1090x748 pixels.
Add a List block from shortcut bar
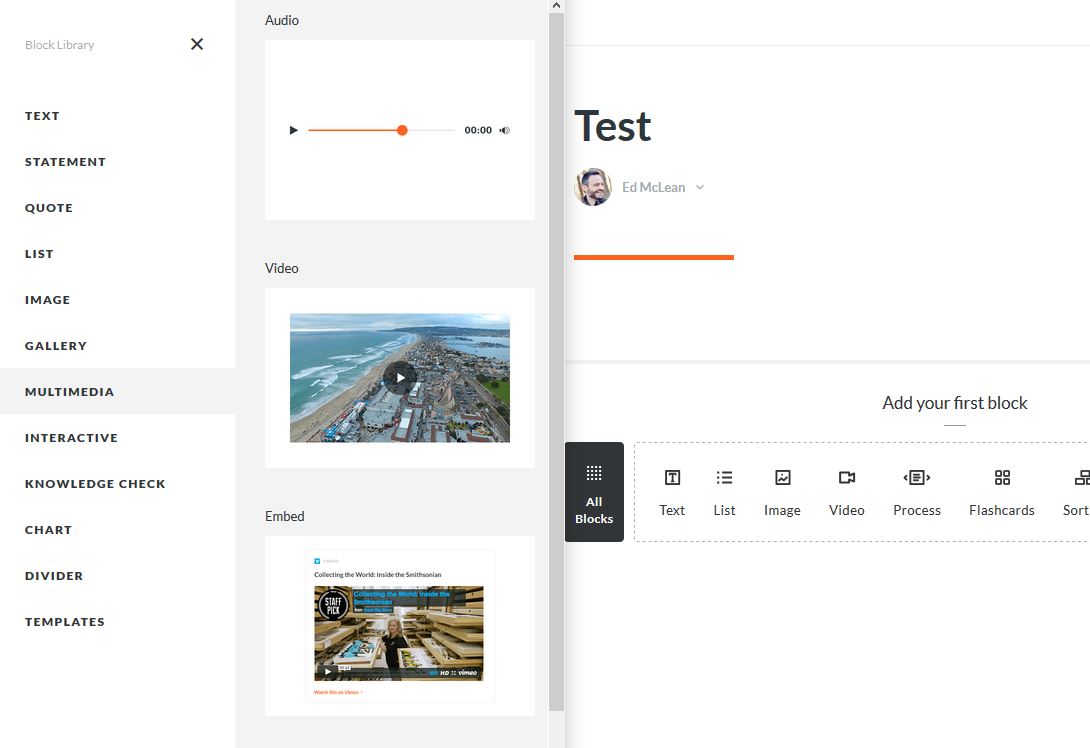724,493
